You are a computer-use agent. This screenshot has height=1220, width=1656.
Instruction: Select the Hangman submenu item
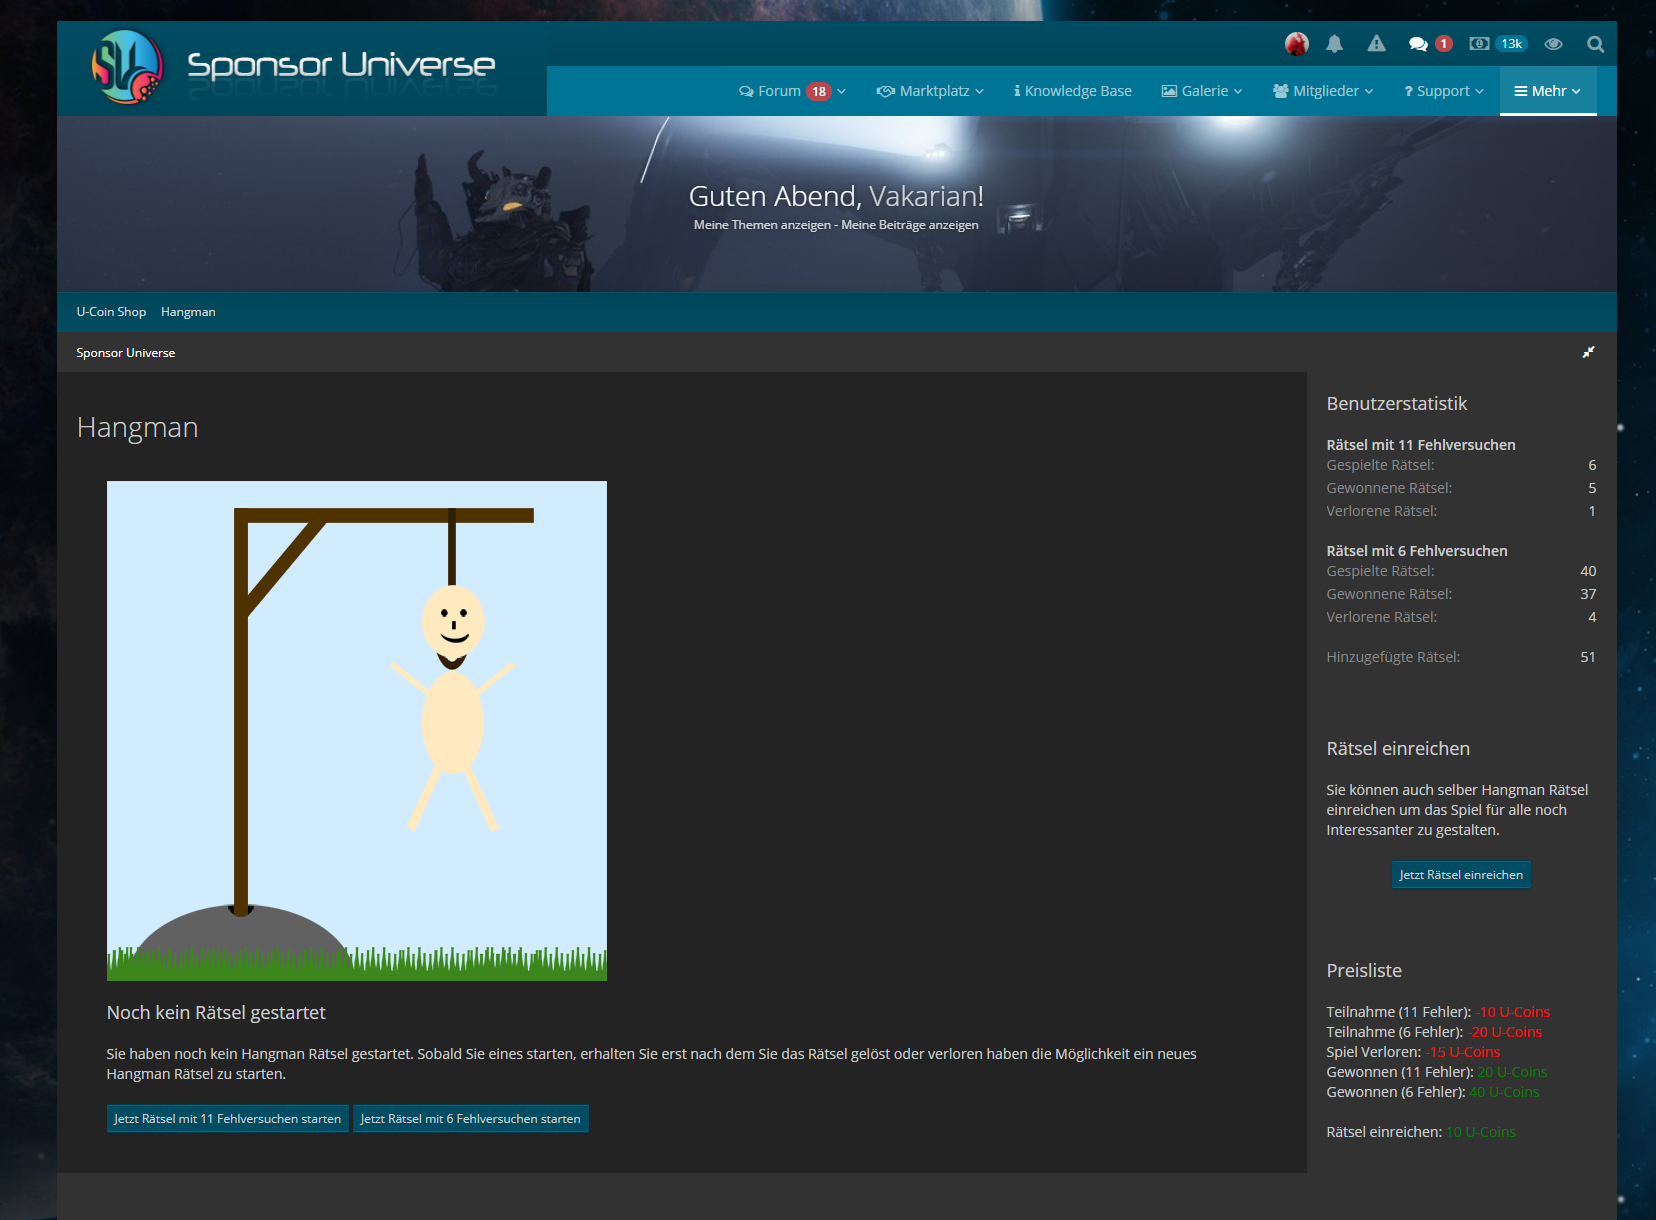point(188,312)
